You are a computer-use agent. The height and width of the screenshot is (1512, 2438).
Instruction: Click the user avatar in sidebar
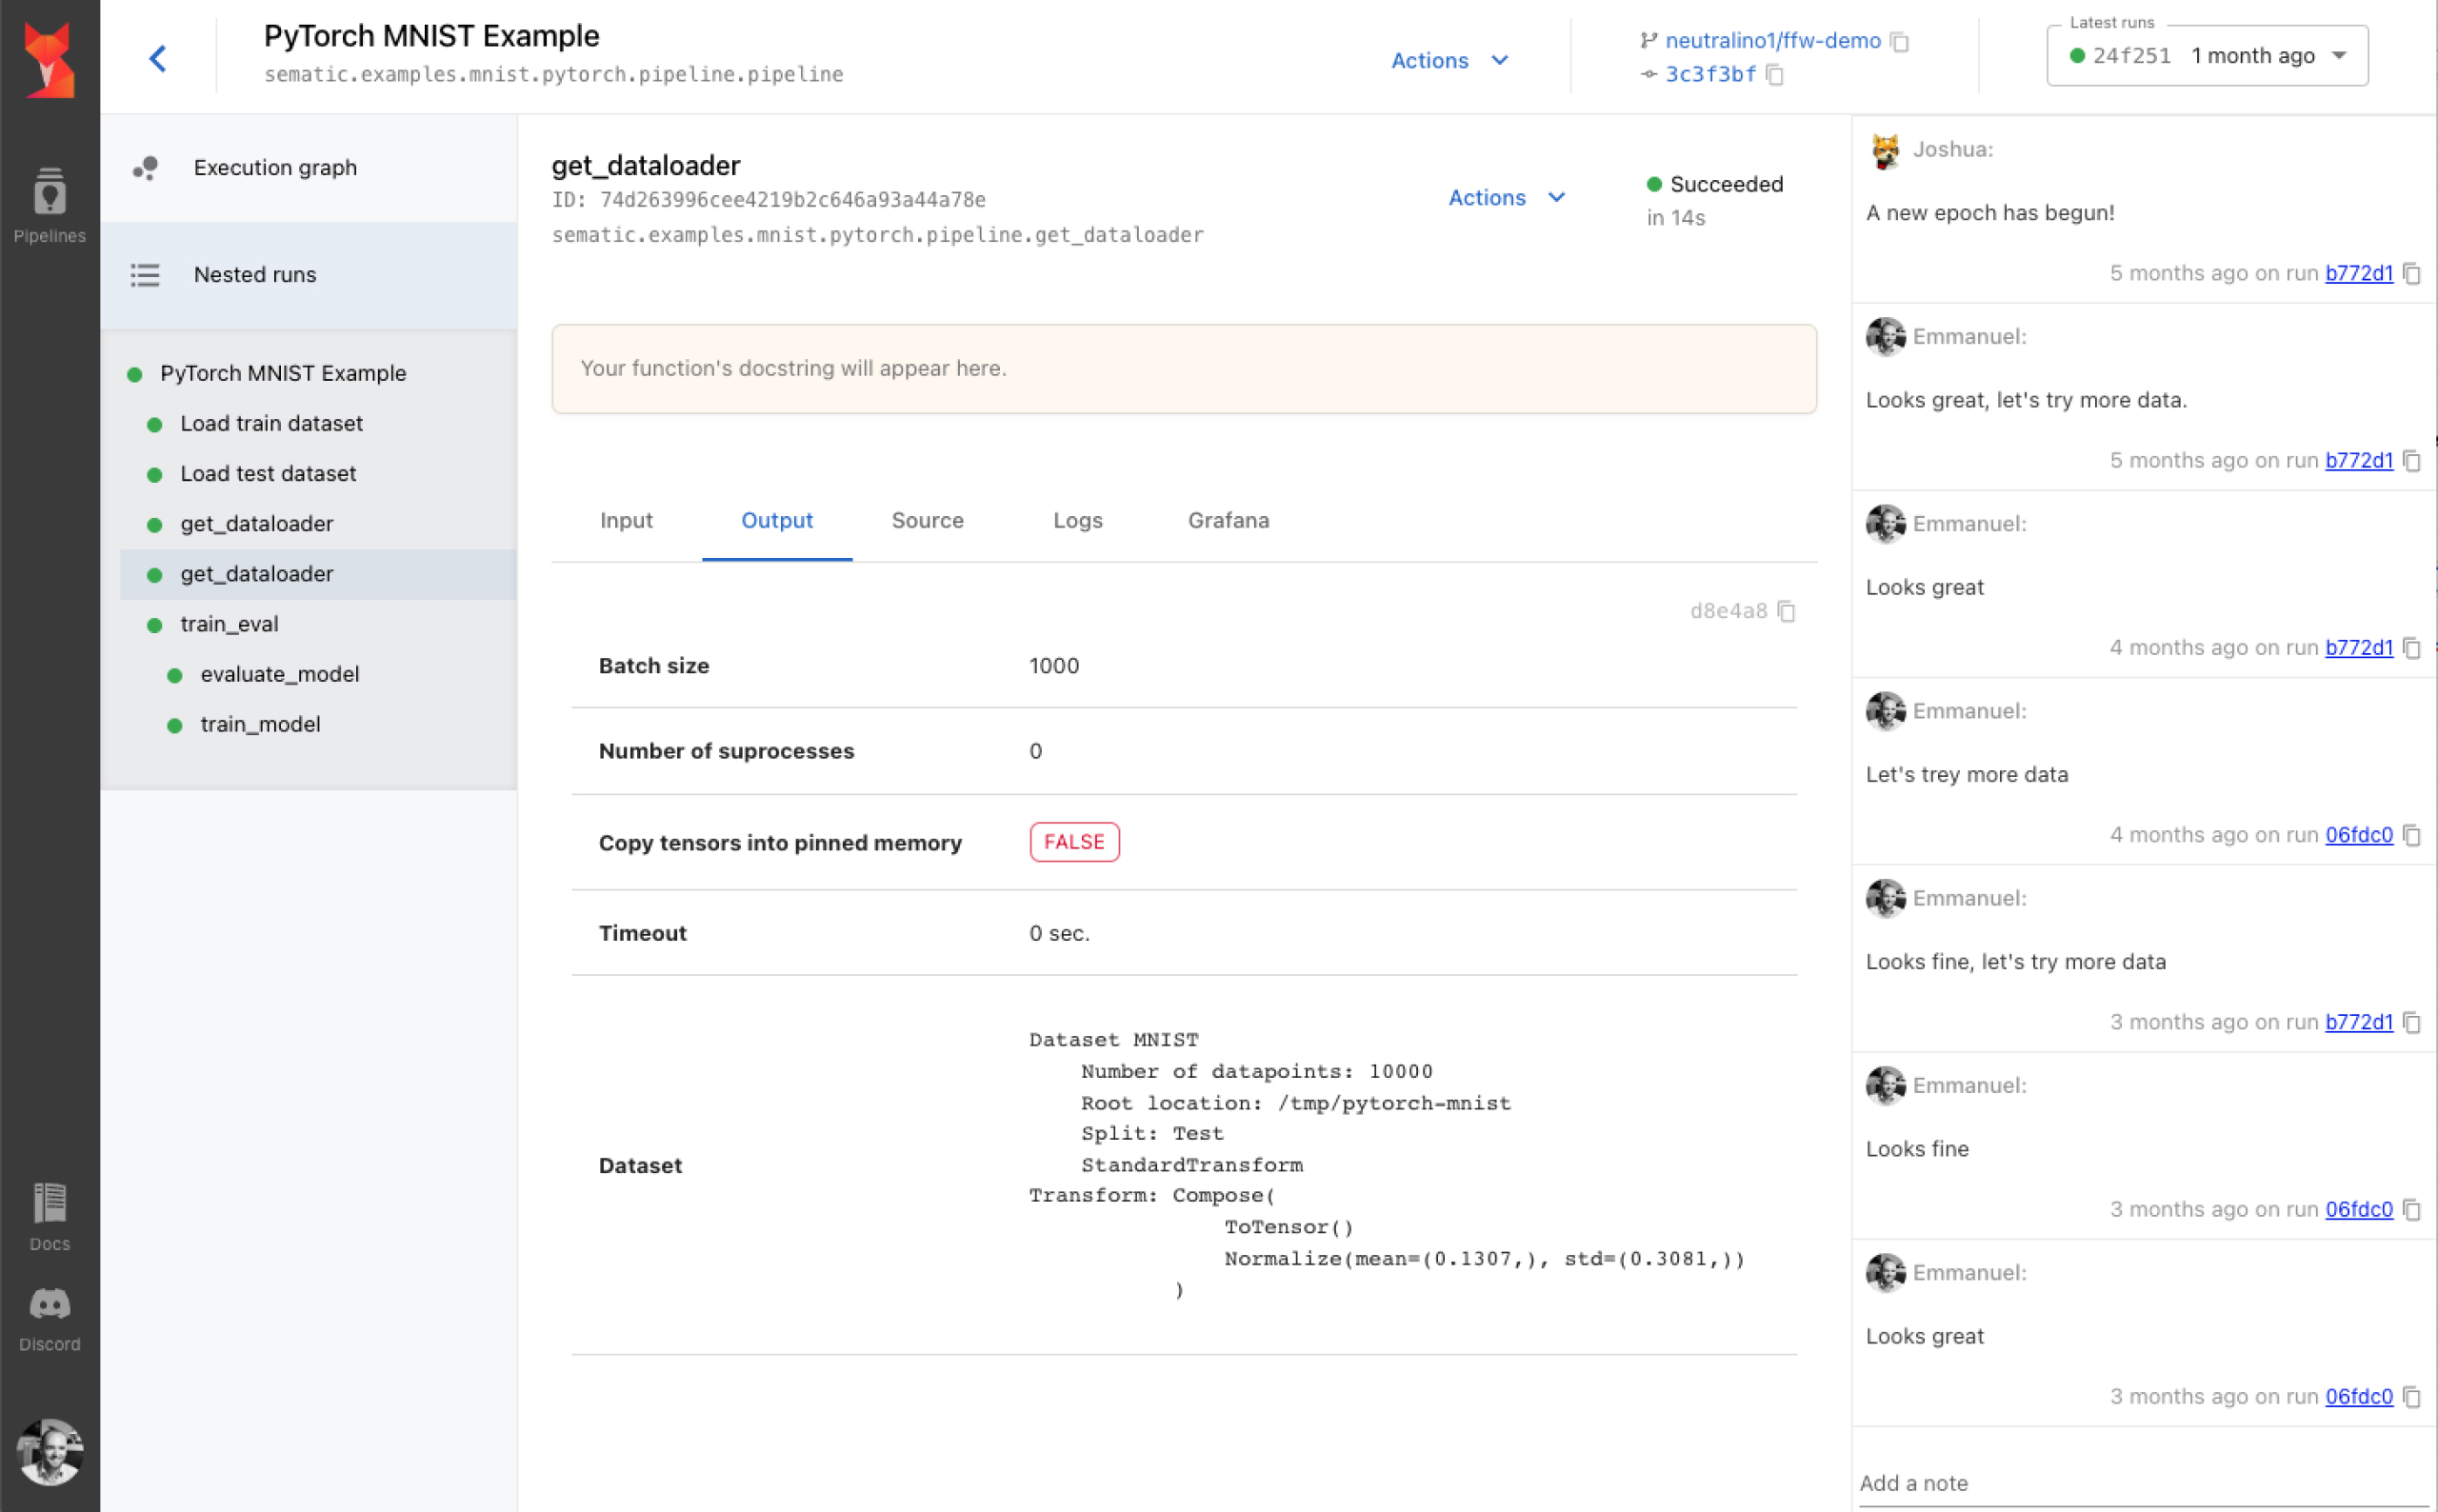click(x=50, y=1451)
